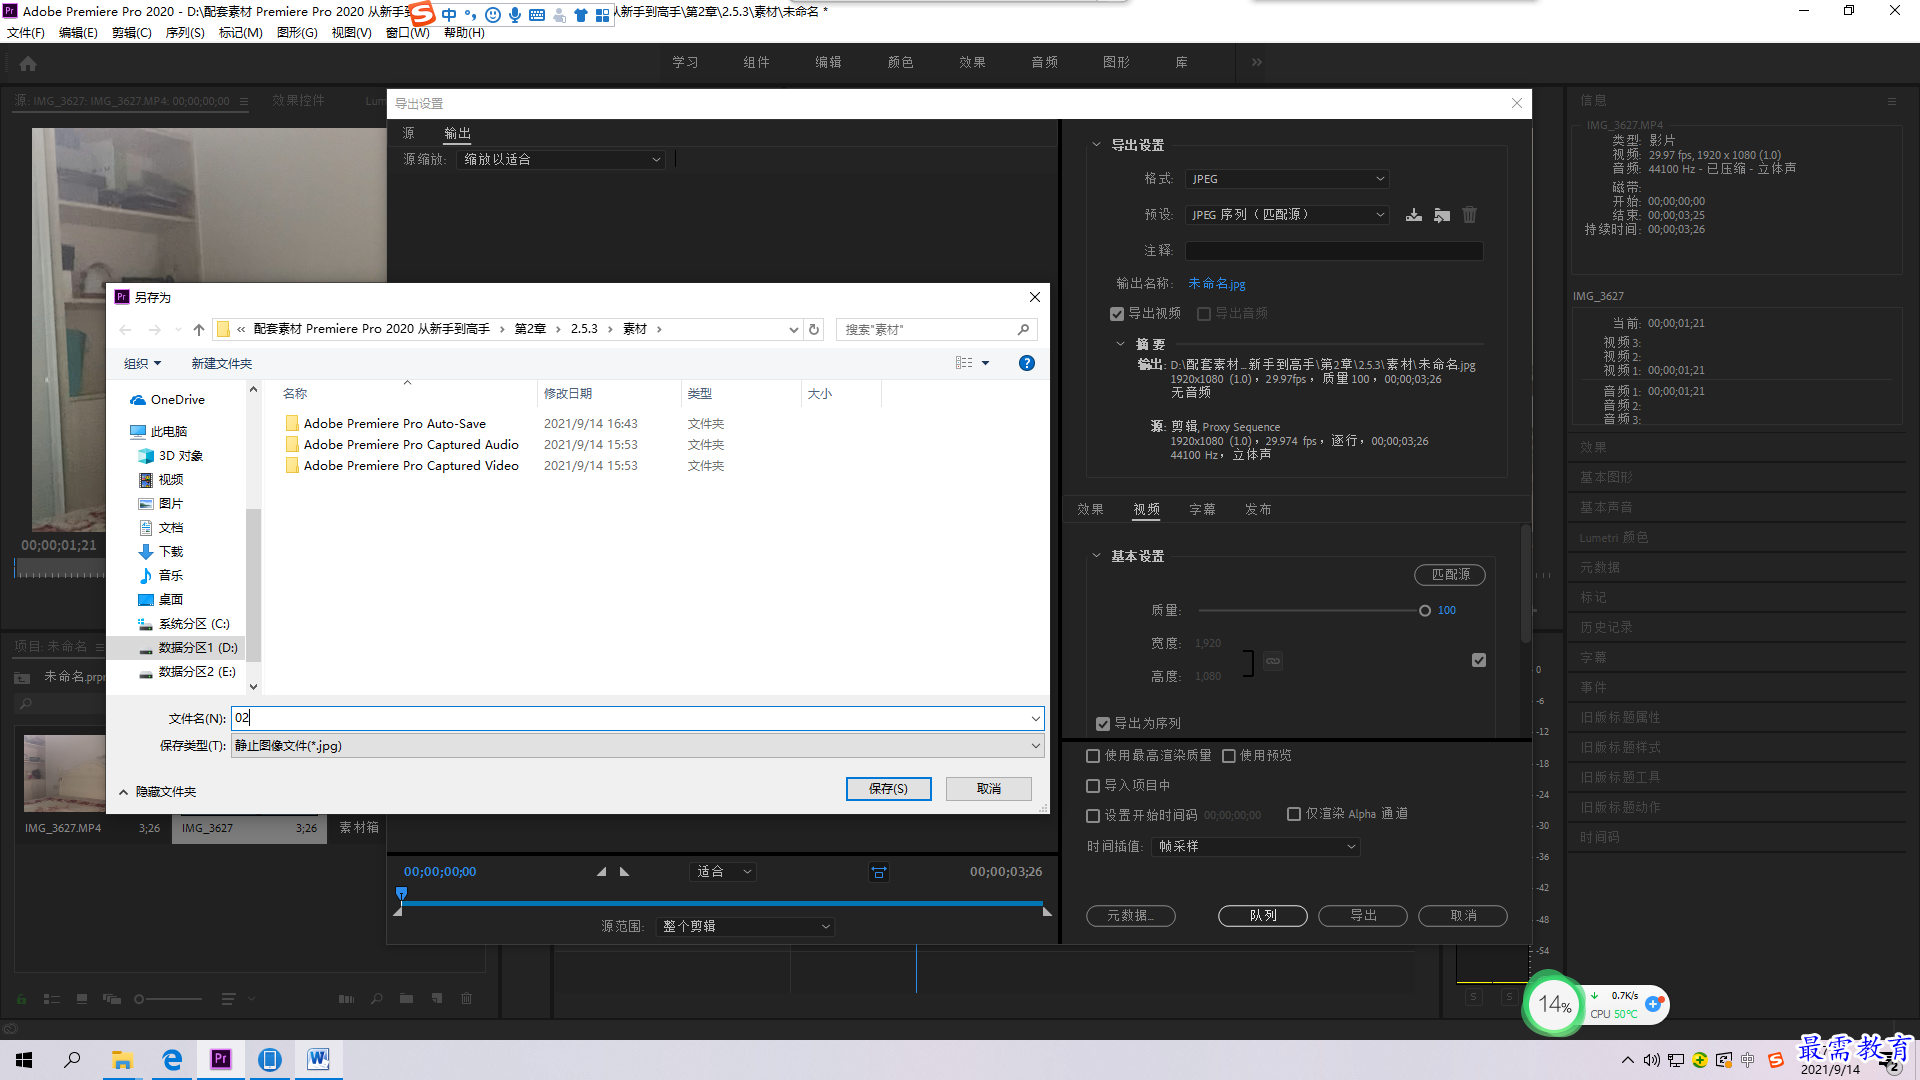Switch to the Effects tab in export settings
This screenshot has height=1080, width=1920.
pyautogui.click(x=1090, y=510)
